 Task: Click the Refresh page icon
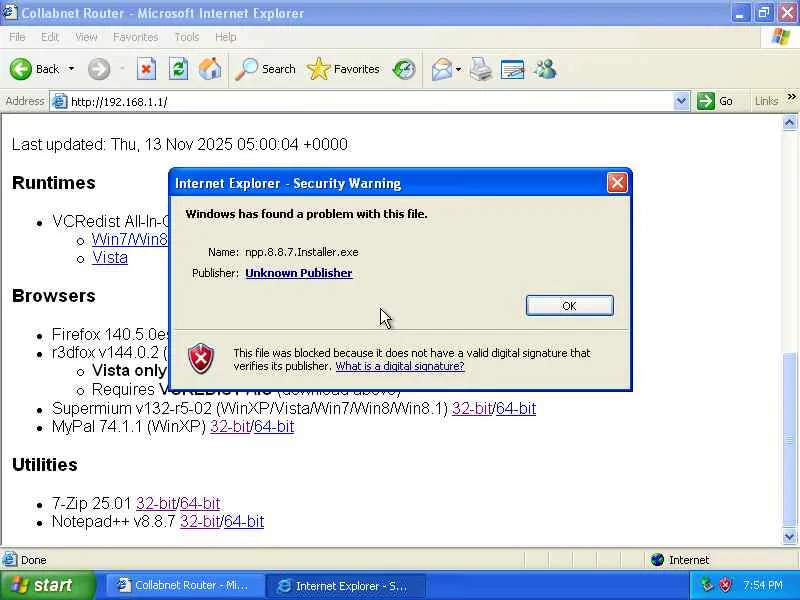pyautogui.click(x=178, y=69)
